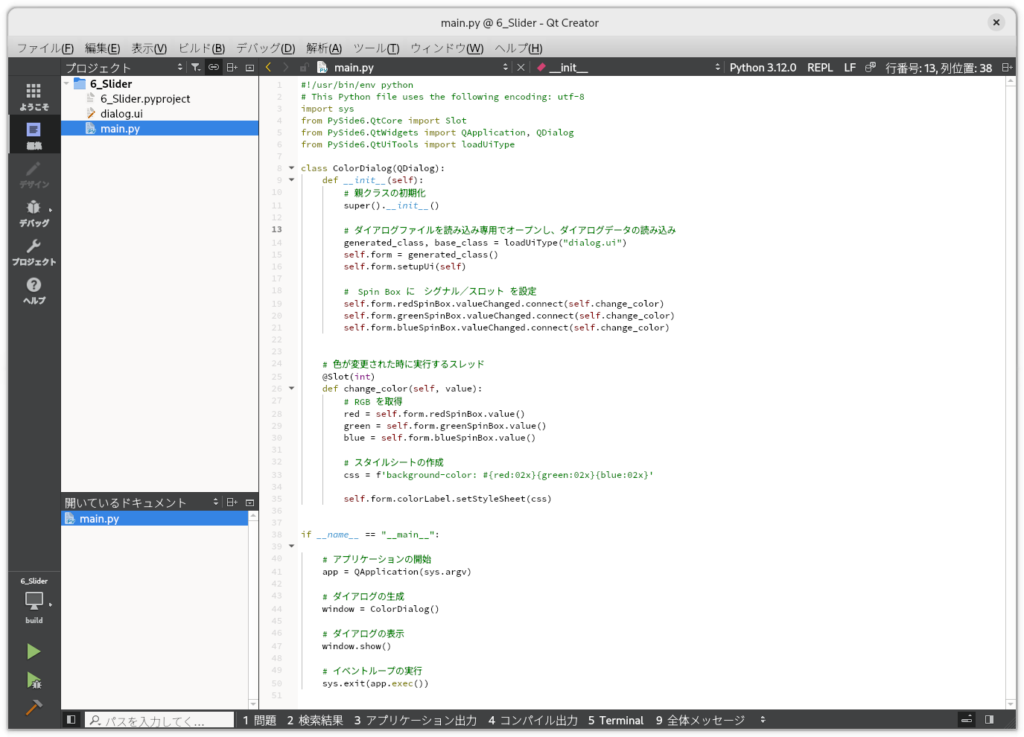Open the ビルド(B) menu
This screenshot has width=1024, height=737.
[x=201, y=48]
